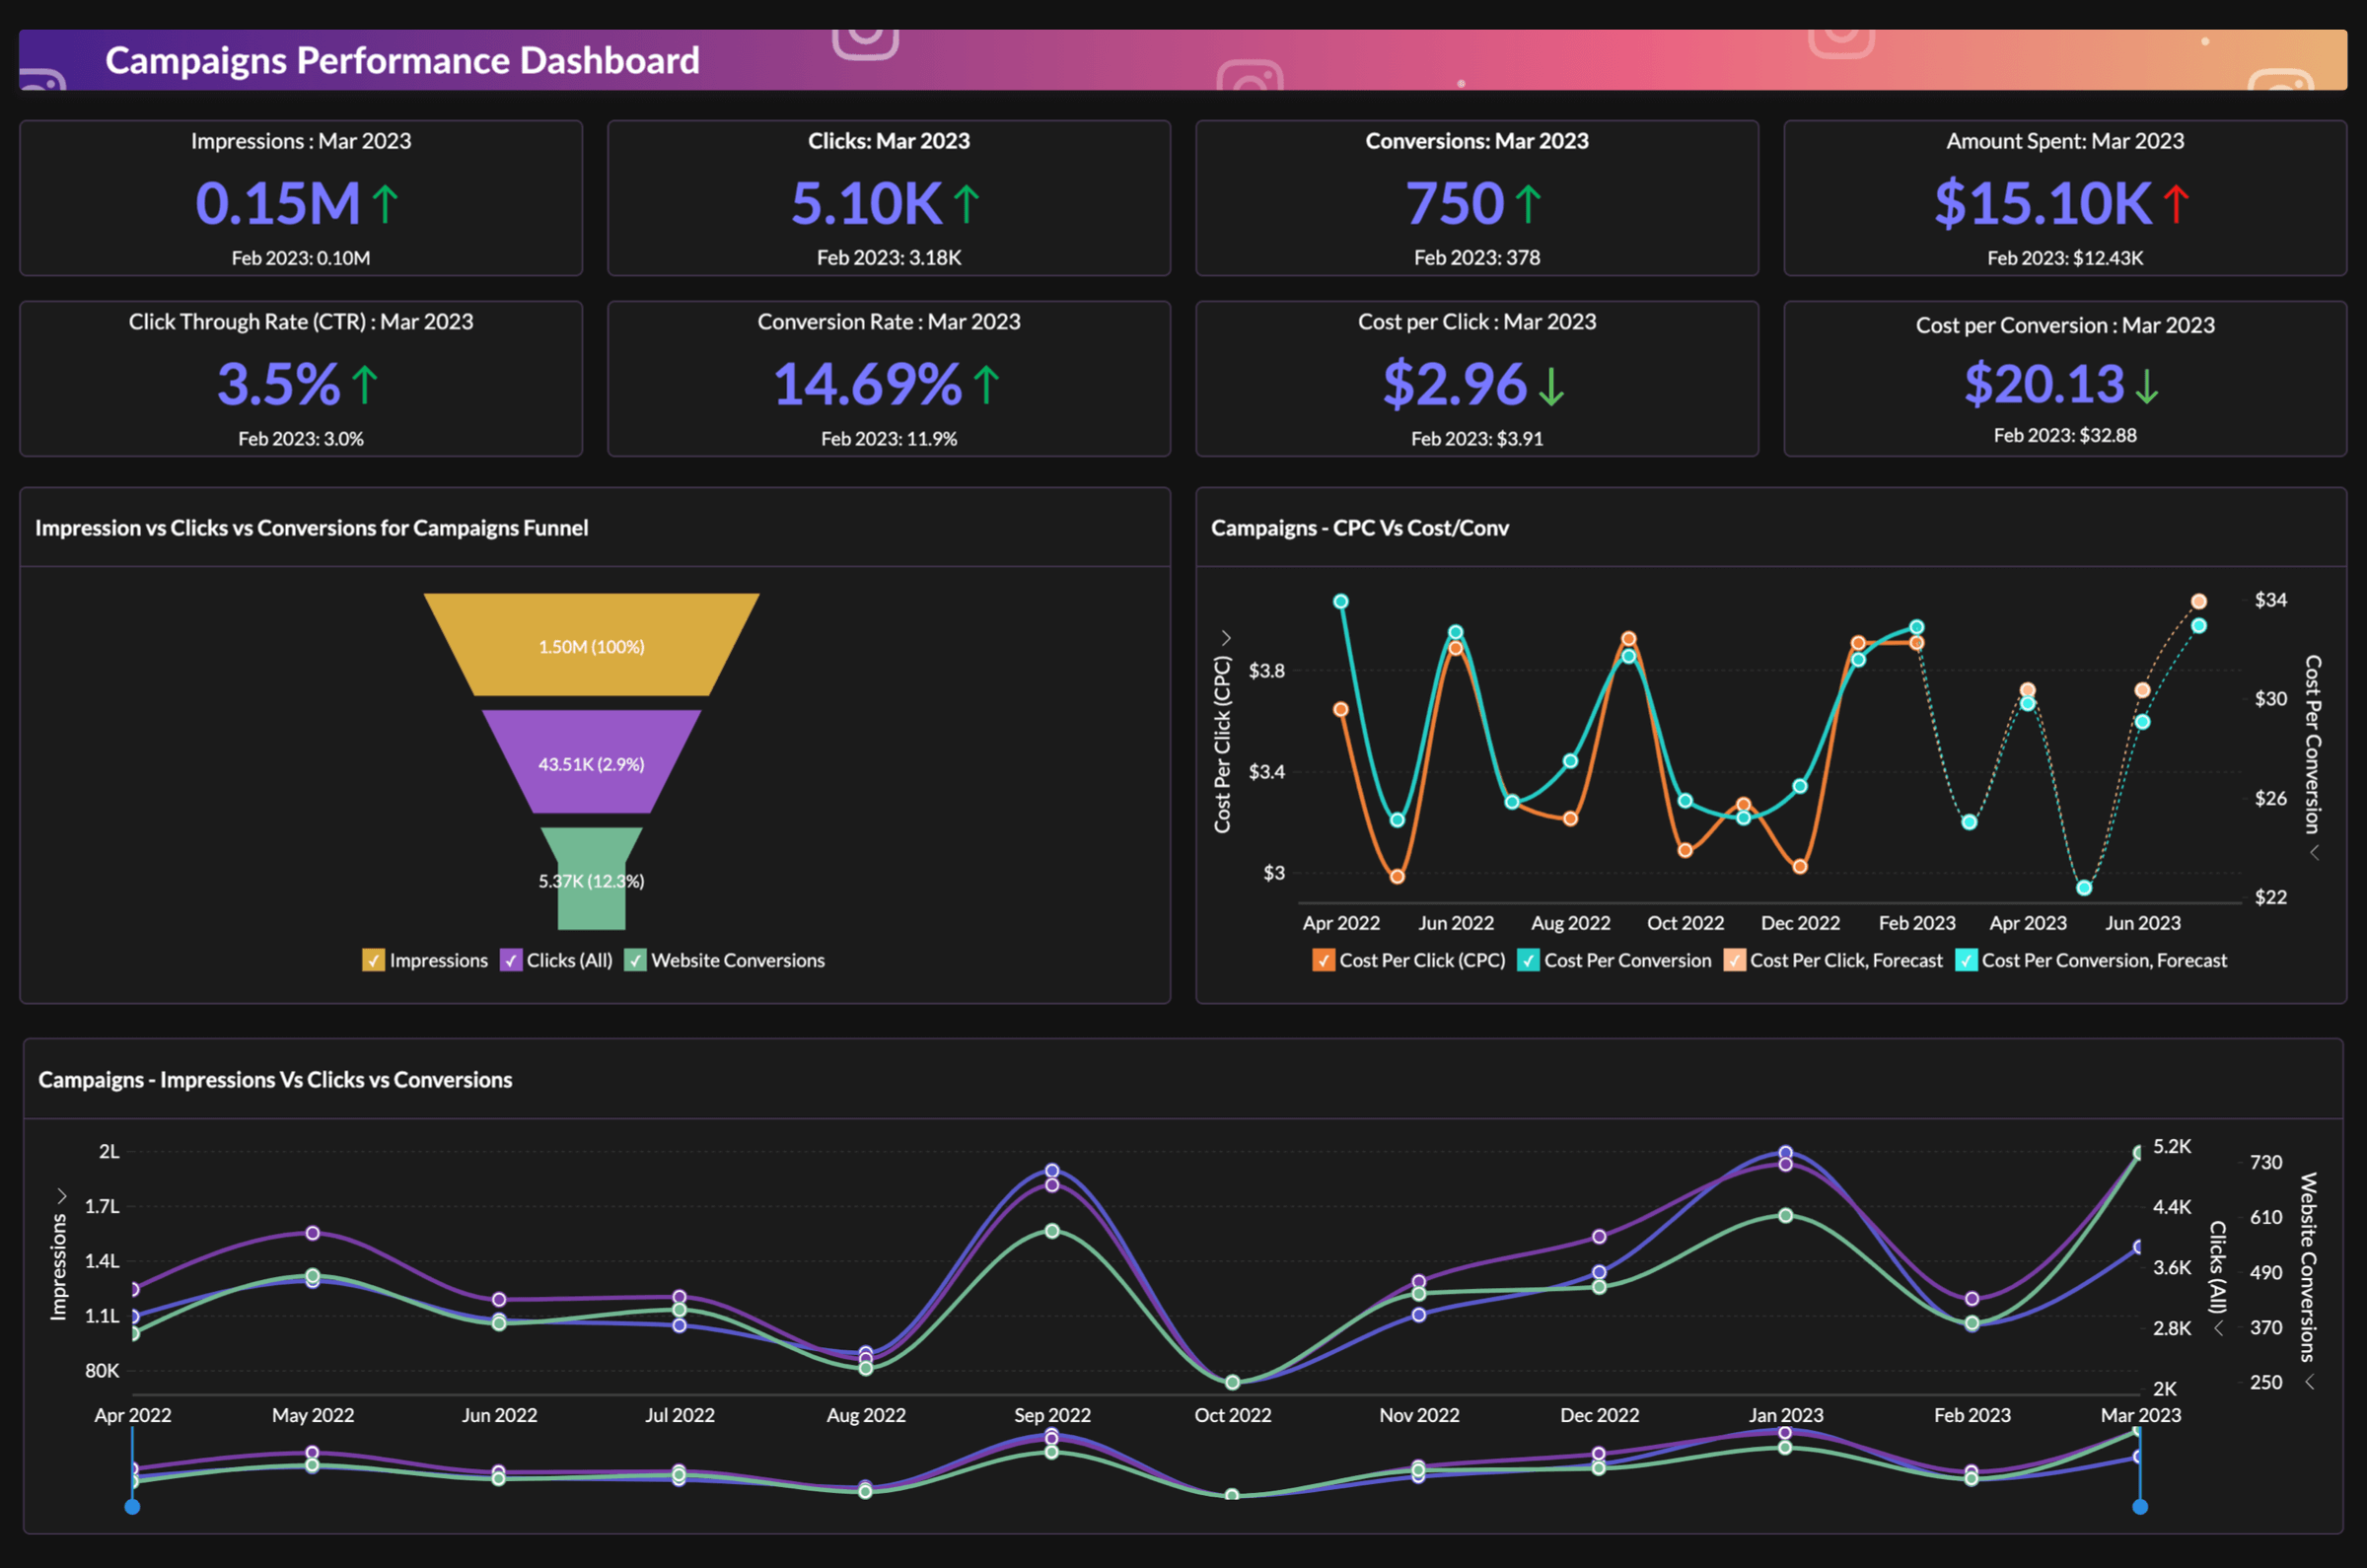
Task: Click the Jan 2023 label on bottom chart axis
Action: tap(1786, 1415)
